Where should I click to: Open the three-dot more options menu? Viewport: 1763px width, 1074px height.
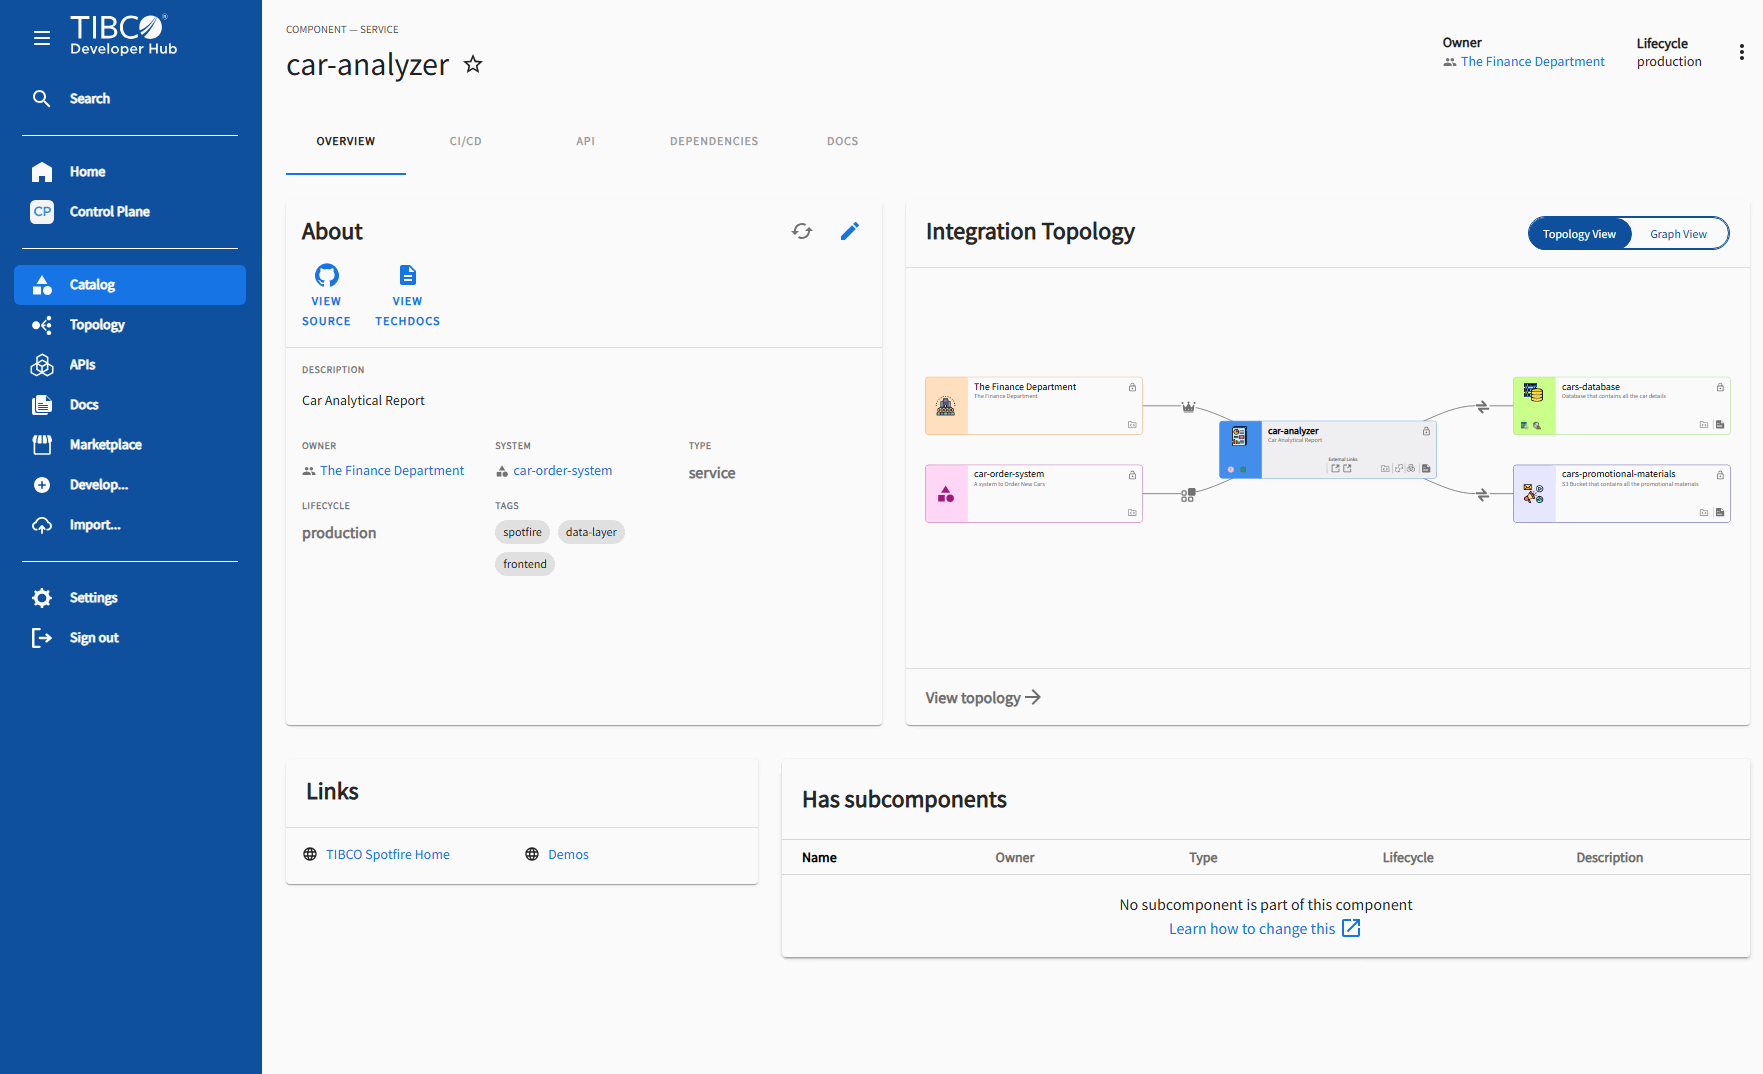[1742, 52]
